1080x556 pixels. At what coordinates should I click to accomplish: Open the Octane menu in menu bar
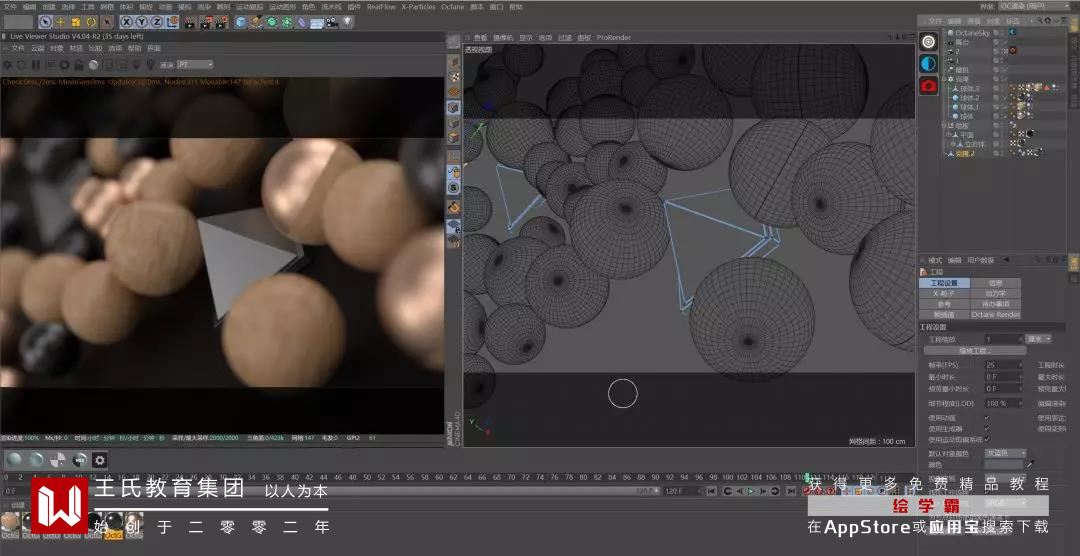point(453,6)
